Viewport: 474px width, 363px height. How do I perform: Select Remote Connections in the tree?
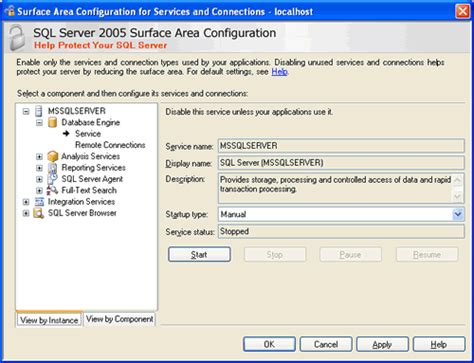(110, 145)
